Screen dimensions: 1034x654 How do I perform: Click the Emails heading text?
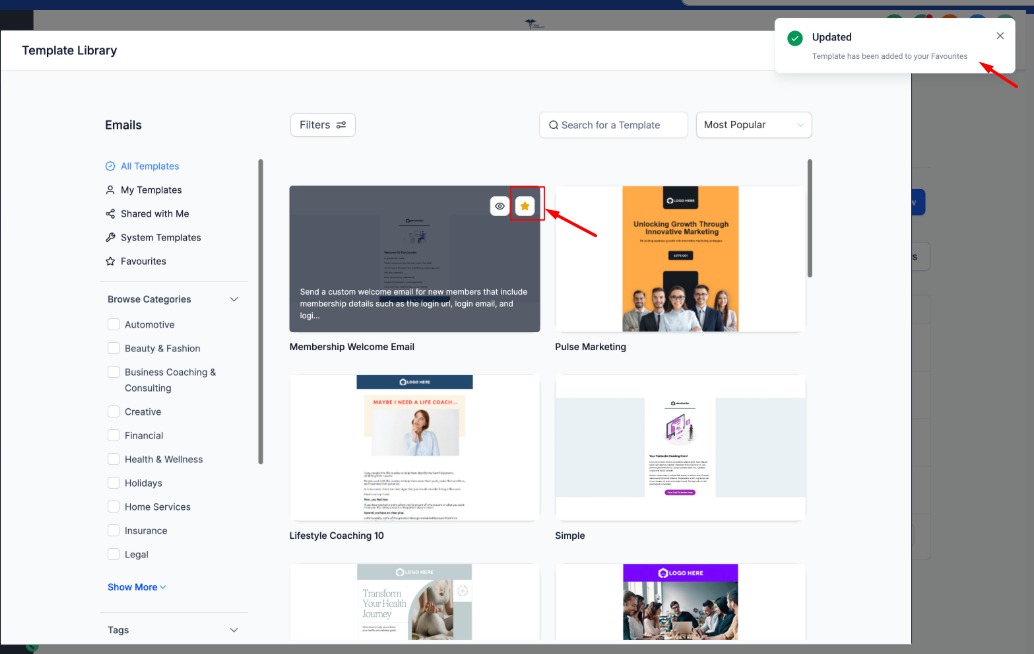(x=123, y=125)
